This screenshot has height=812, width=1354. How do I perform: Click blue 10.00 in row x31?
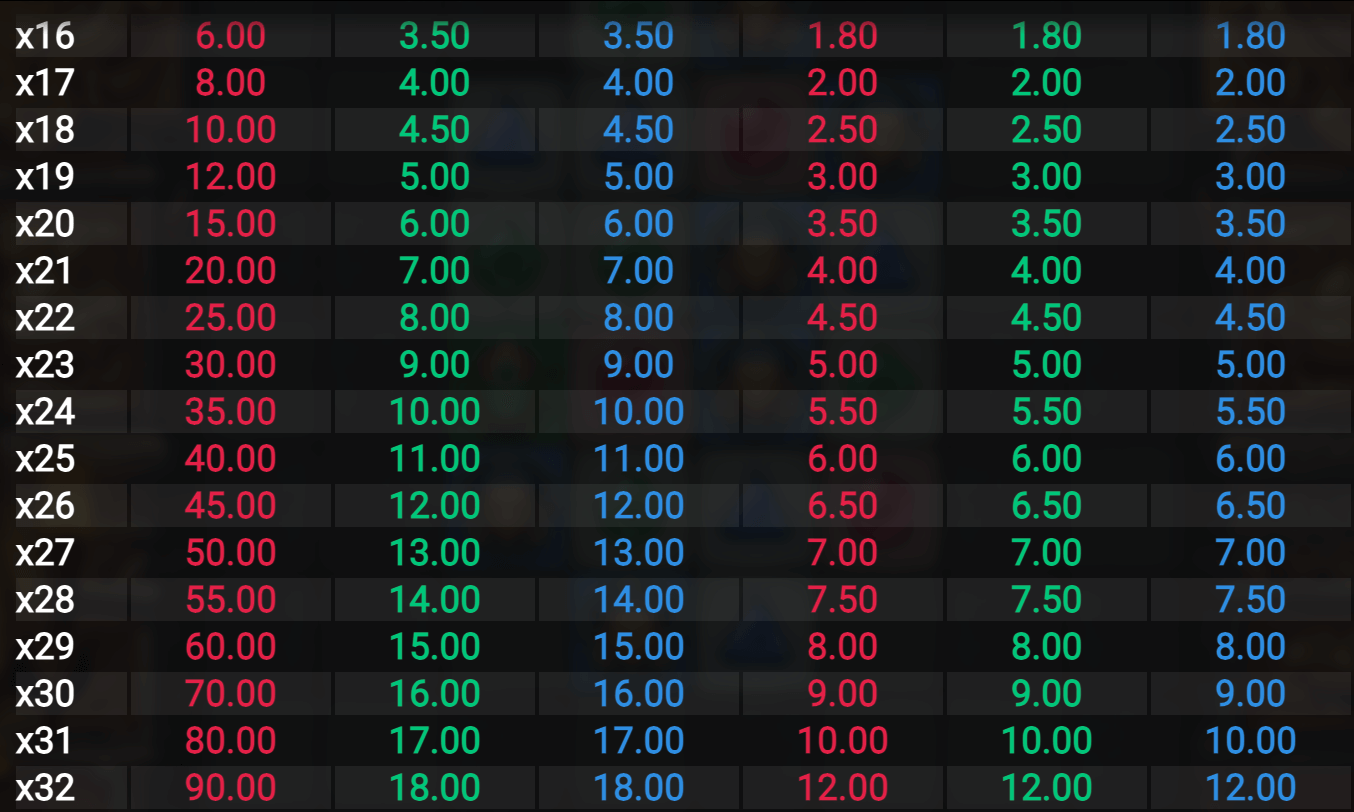click(x=1251, y=741)
